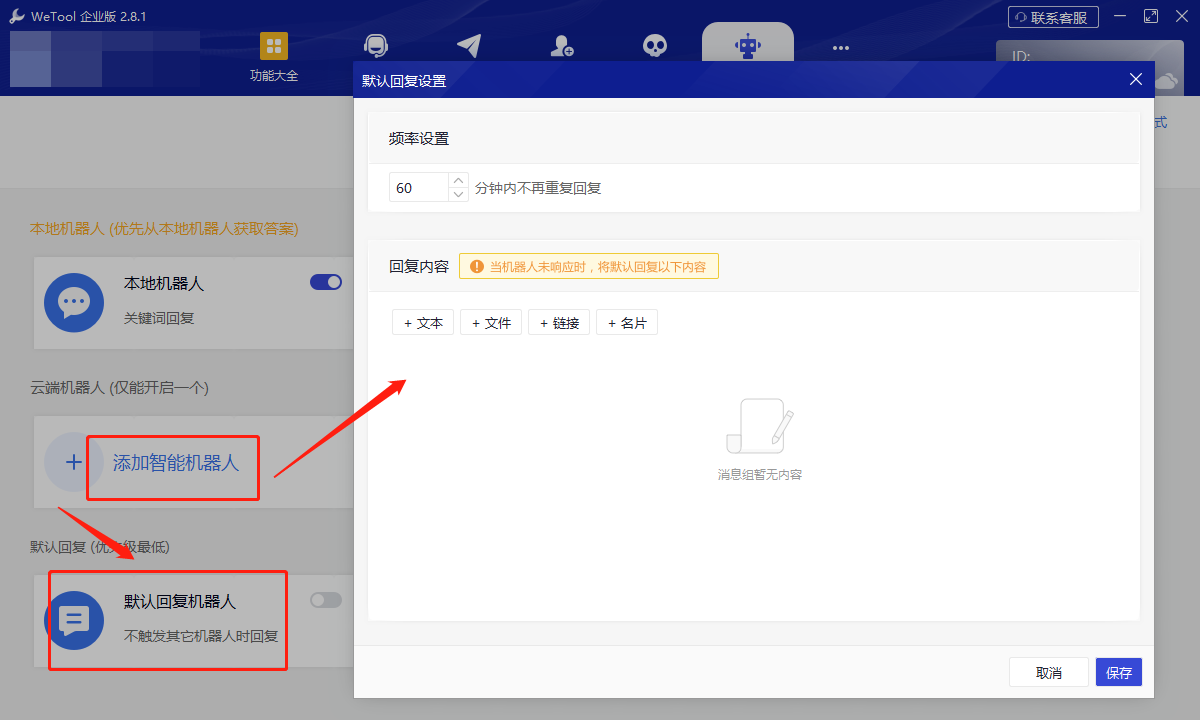This screenshot has height=720, width=1200.
Task: Click the 回复内容 section heading
Action: click(x=419, y=267)
